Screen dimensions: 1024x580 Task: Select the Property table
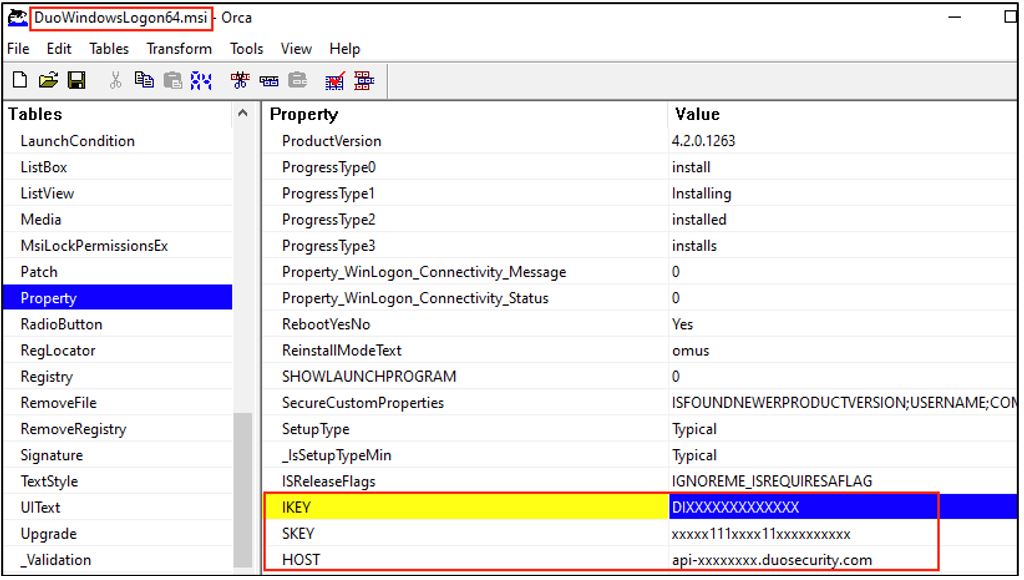[118, 298]
